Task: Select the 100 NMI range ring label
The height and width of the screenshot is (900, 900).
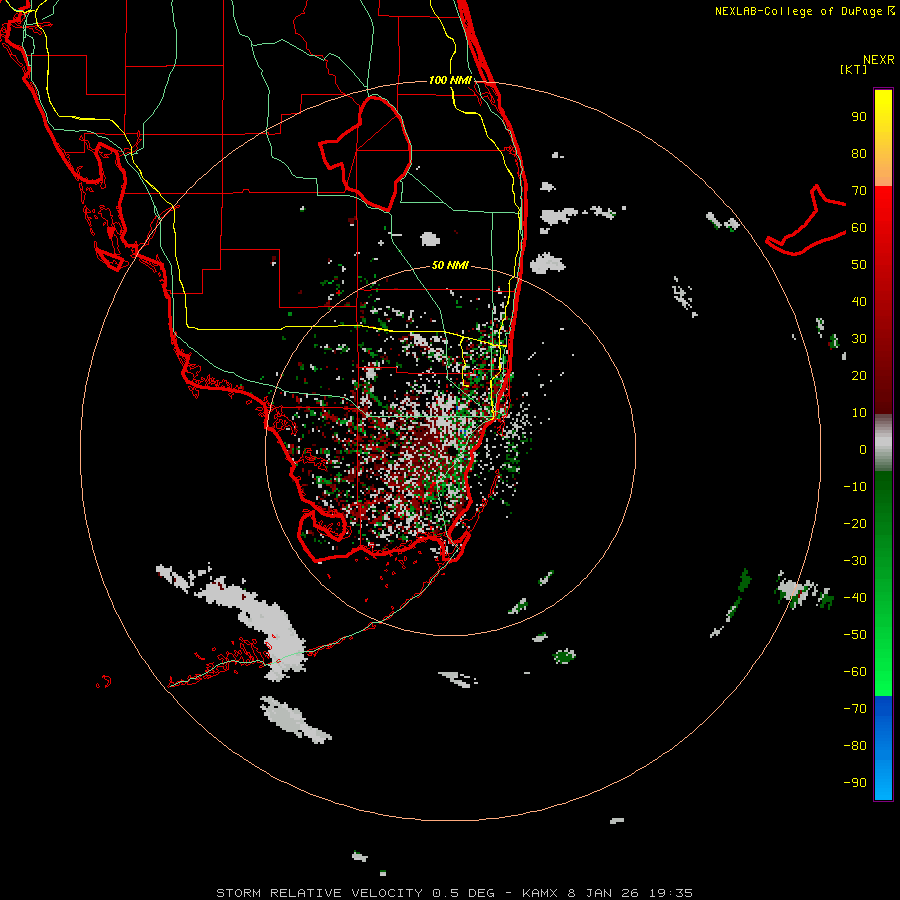Action: [x=450, y=80]
